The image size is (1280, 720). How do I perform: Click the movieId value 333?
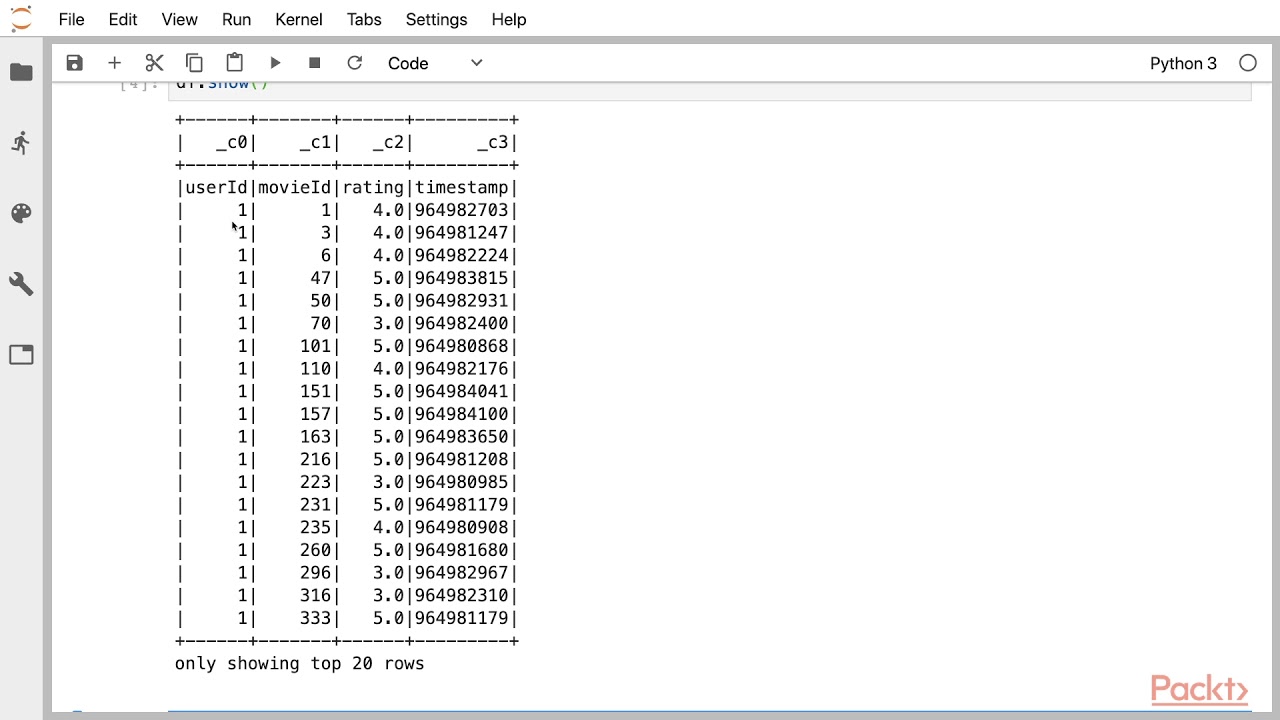click(315, 618)
